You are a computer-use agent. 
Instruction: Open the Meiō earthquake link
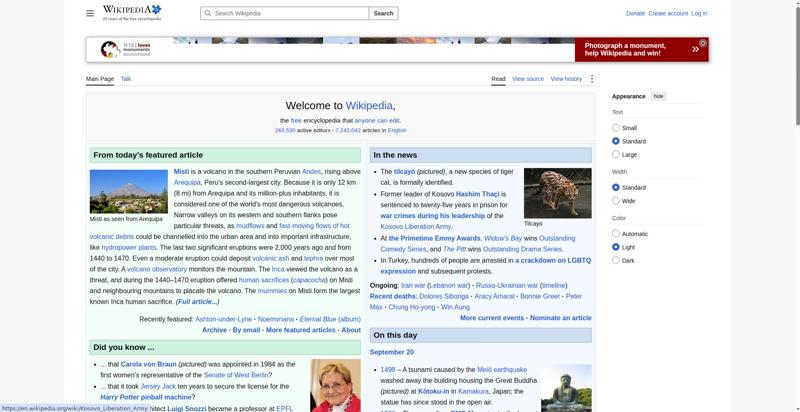pos(502,370)
